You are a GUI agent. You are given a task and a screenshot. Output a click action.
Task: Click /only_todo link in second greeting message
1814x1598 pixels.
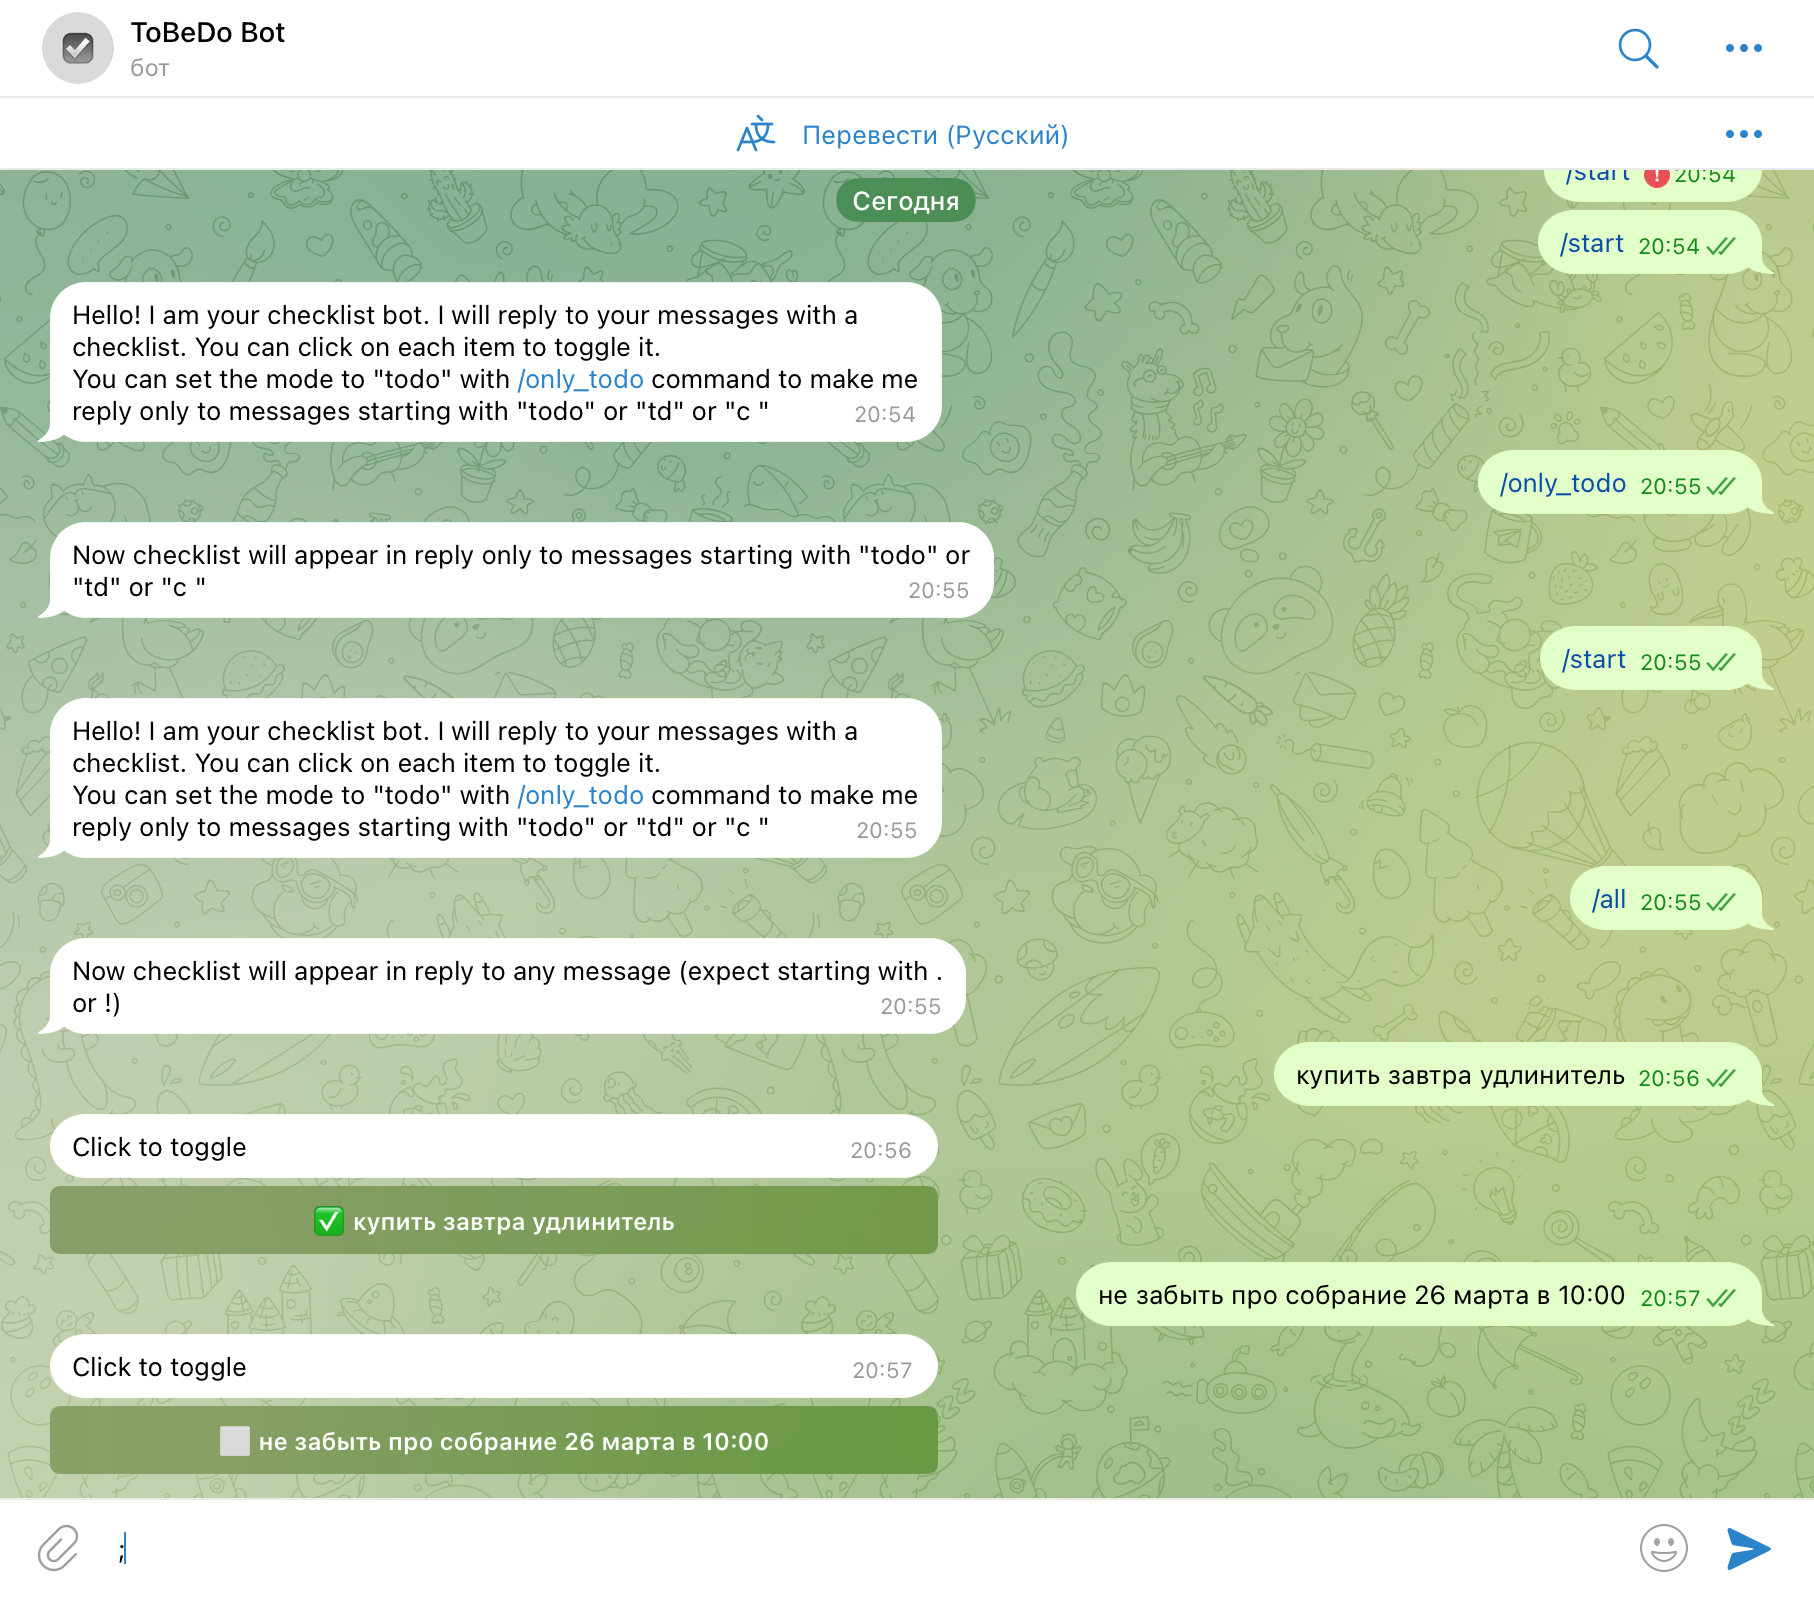pos(580,795)
